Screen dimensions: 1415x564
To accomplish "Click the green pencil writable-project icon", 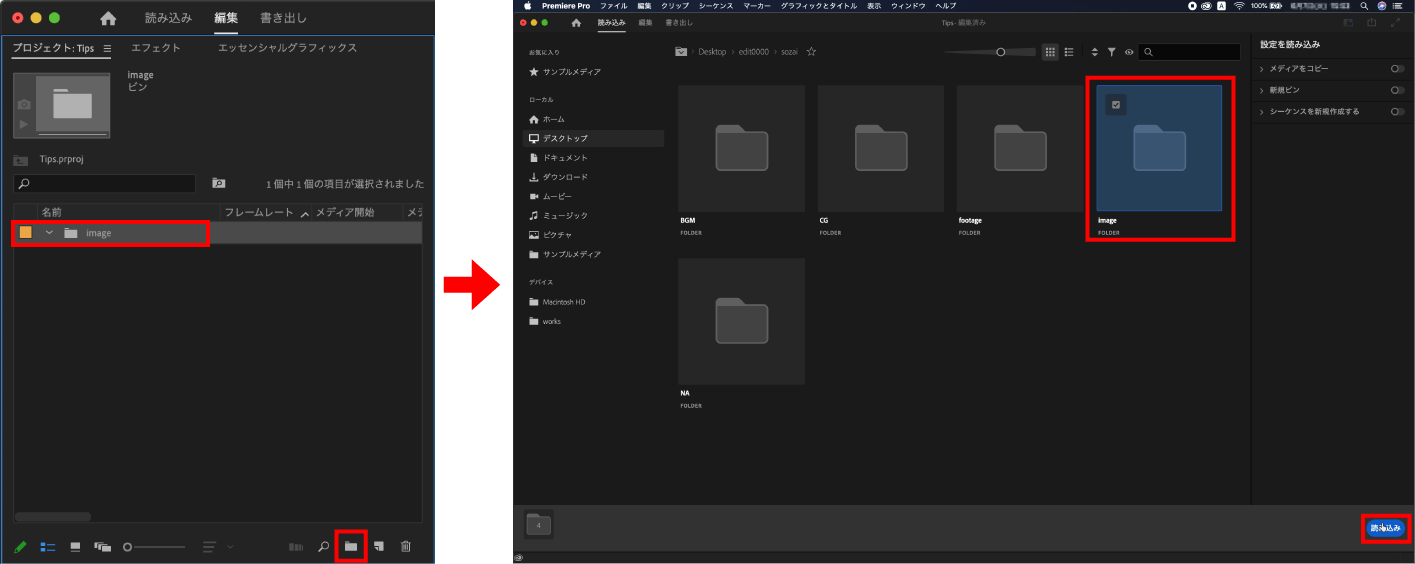I will click(20, 547).
